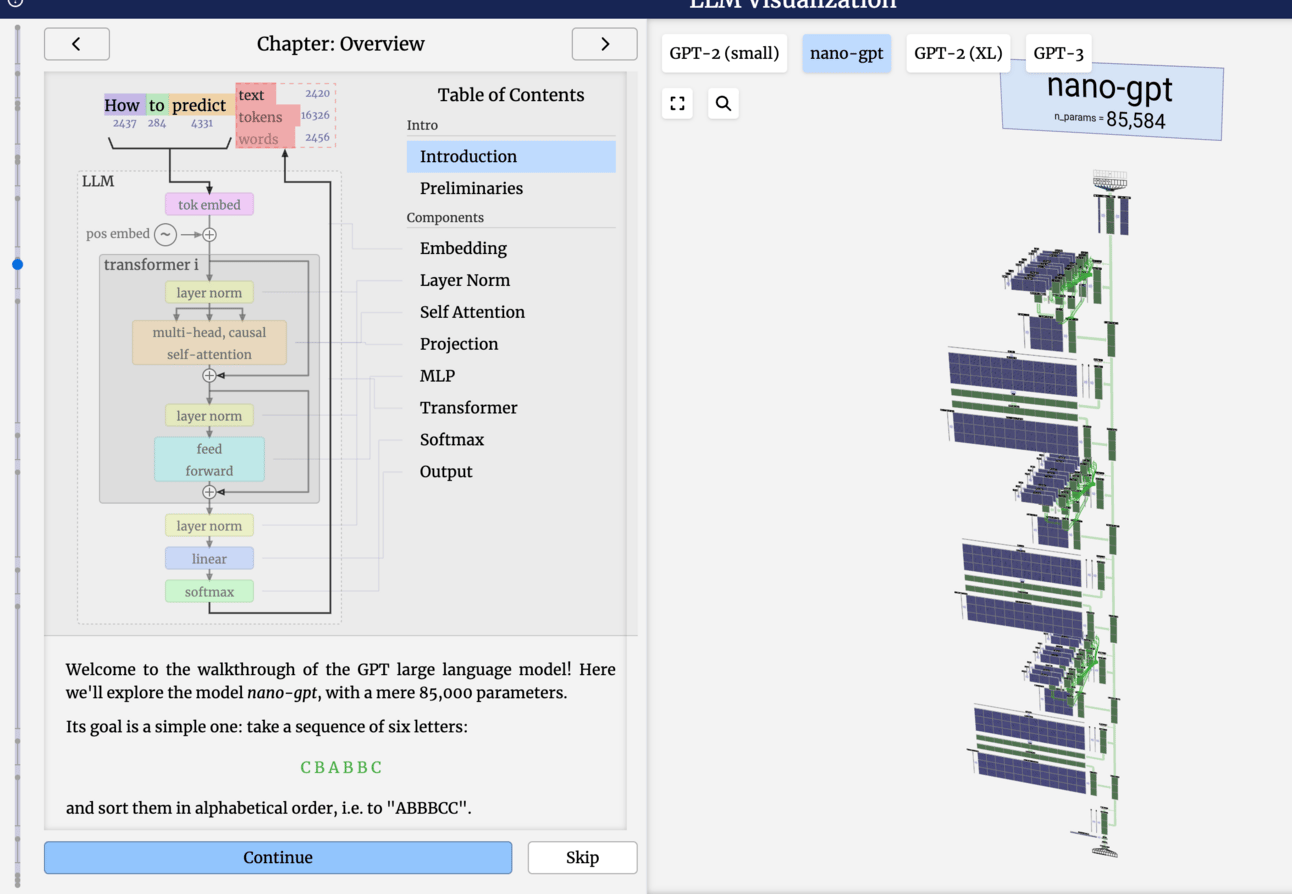The image size is (1292, 894).
Task: Select the feed forward diagram block
Action: point(209,460)
